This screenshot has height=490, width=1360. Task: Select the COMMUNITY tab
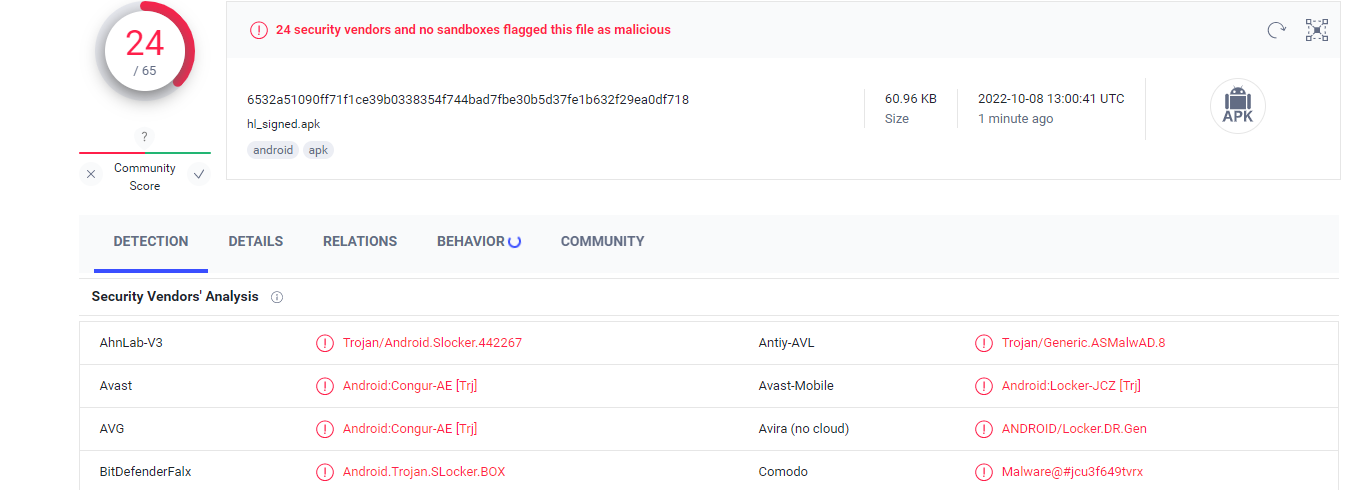pos(602,241)
